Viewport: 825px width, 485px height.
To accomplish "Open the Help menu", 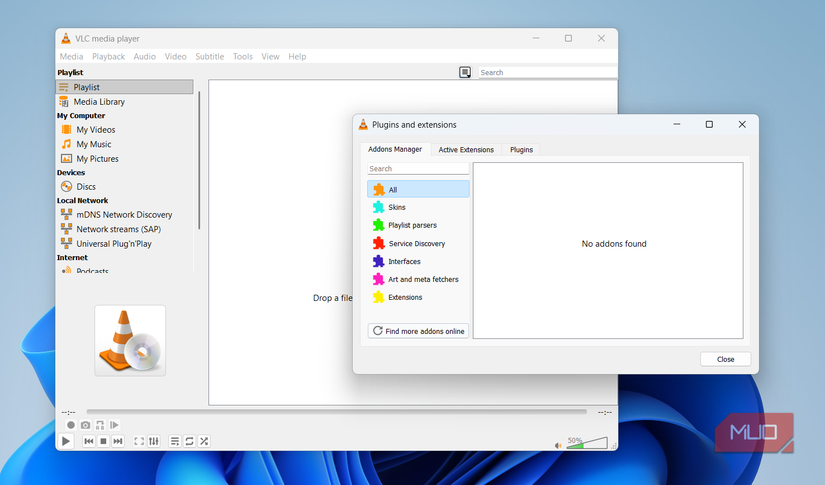I will (297, 56).
